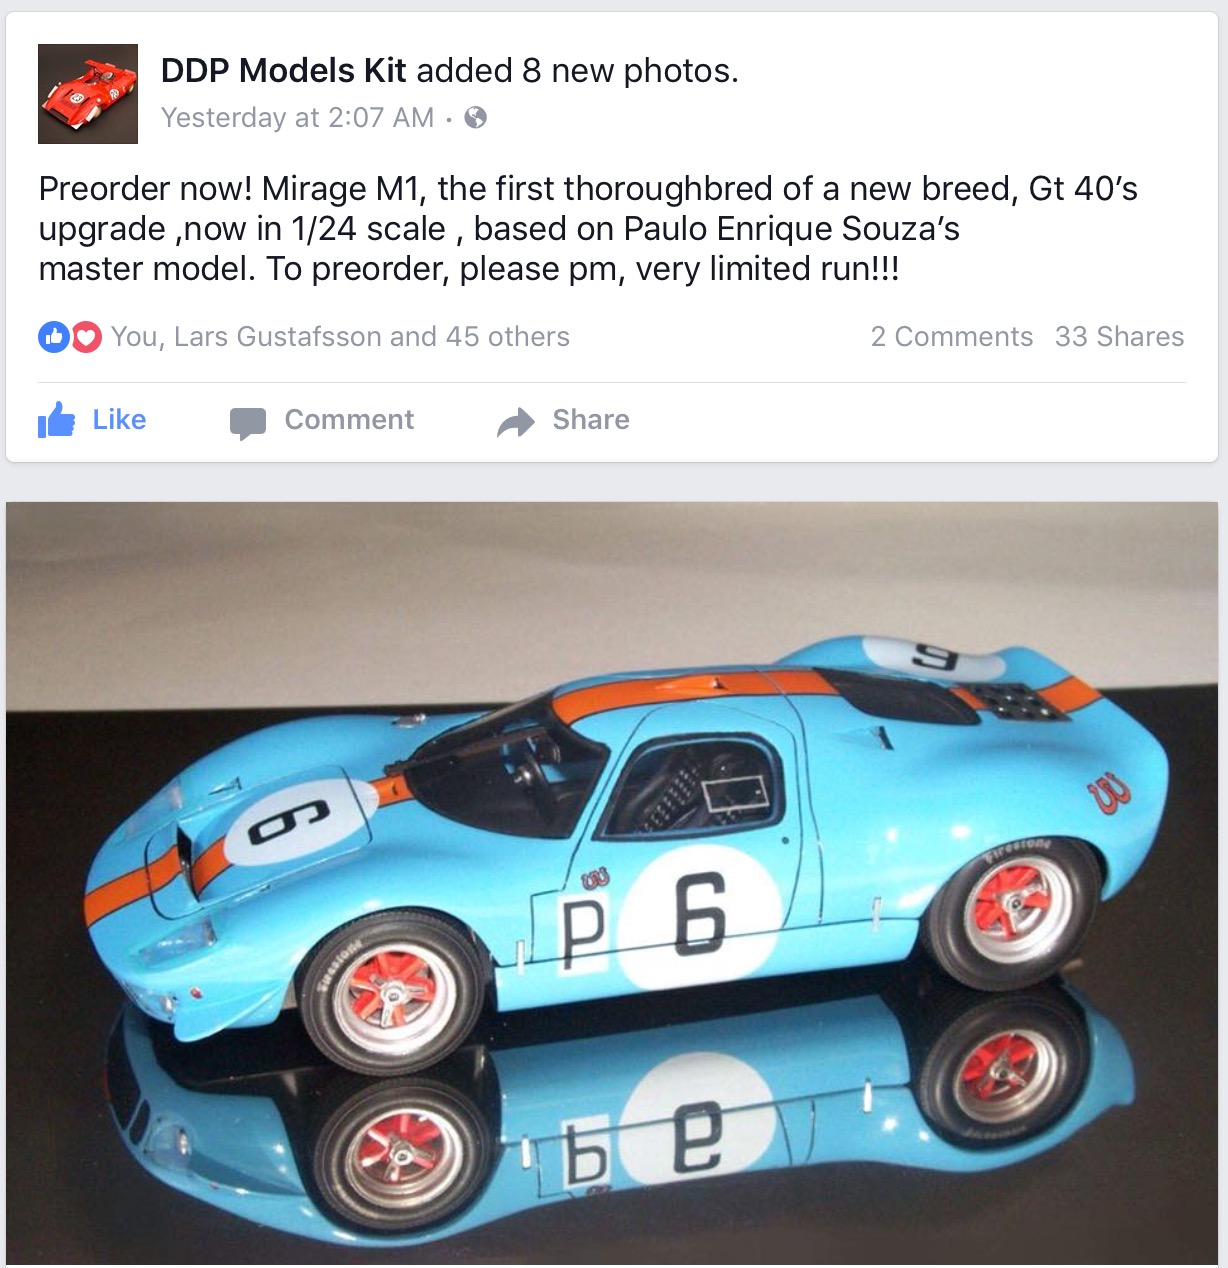View the 2 Comments link
Image resolution: width=1228 pixels, height=1268 pixels.
click(x=952, y=337)
